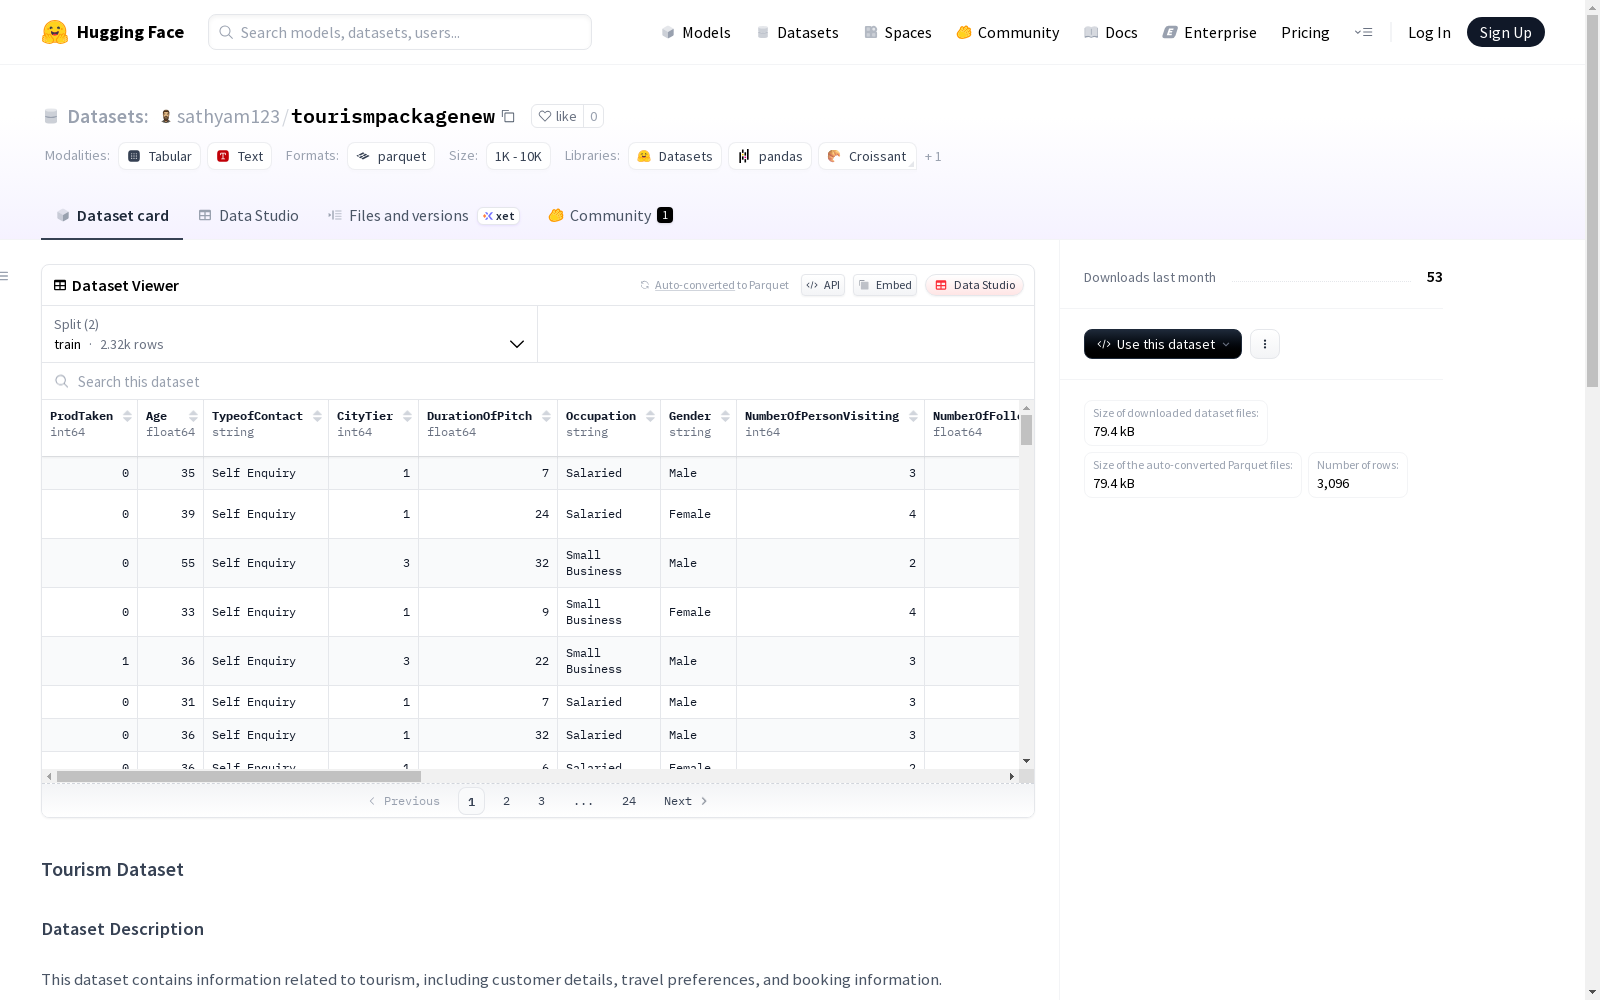Click the Sign Up button
Viewport: 1600px width, 1000px height.
(x=1505, y=32)
